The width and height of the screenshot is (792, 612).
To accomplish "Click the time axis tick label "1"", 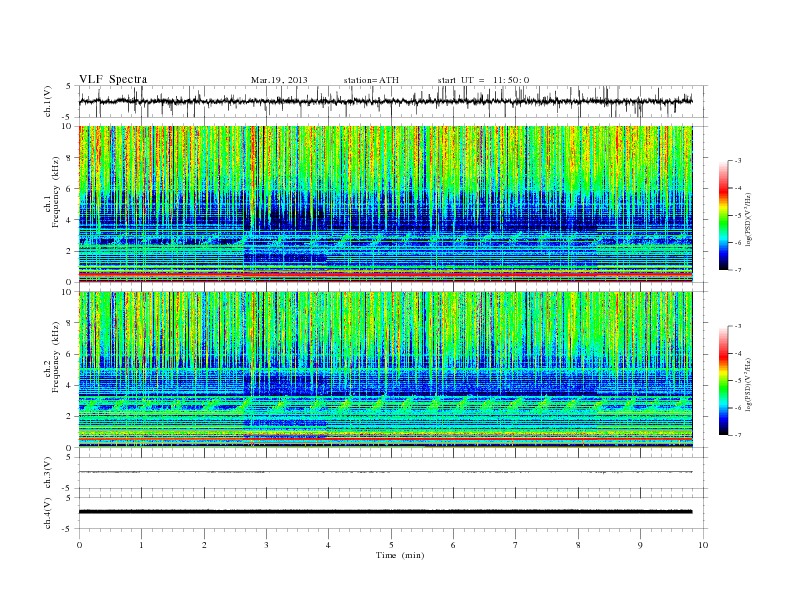I will pyautogui.click(x=141, y=545).
